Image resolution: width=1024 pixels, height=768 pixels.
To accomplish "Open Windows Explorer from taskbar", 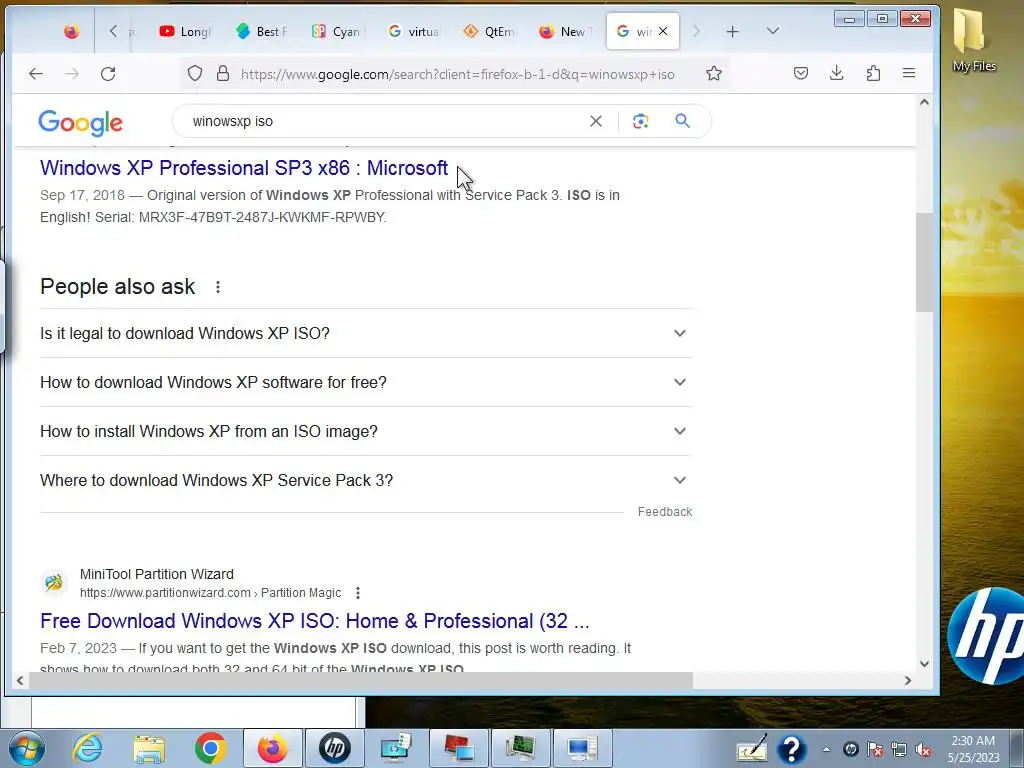I will pyautogui.click(x=149, y=748).
